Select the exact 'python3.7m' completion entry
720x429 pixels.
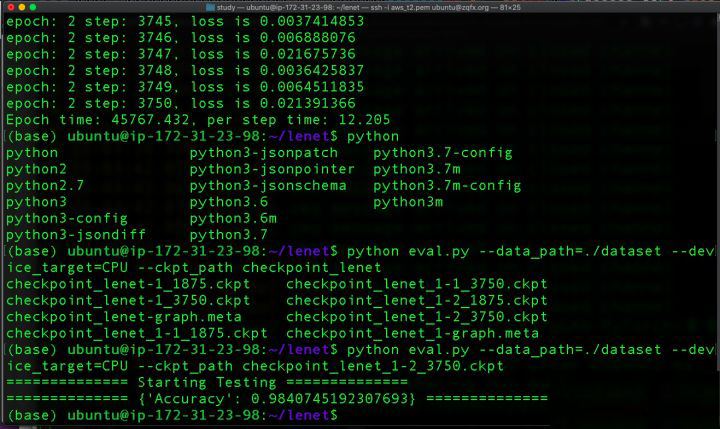416,169
